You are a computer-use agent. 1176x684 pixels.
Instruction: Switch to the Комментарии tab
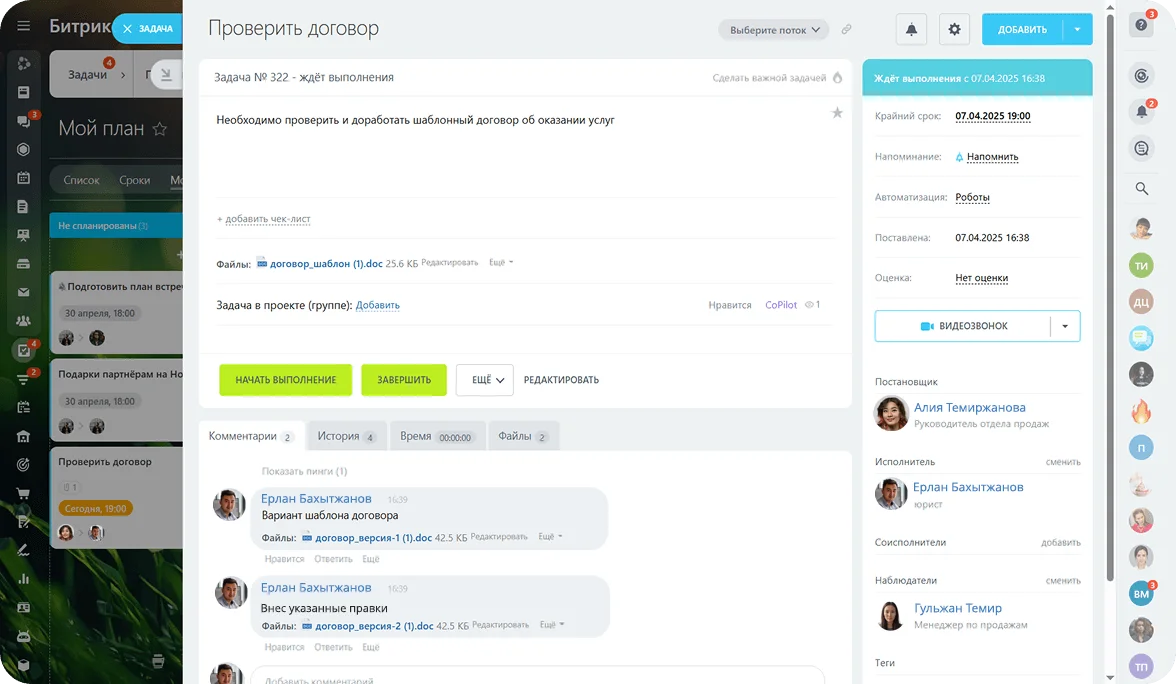[x=251, y=436]
